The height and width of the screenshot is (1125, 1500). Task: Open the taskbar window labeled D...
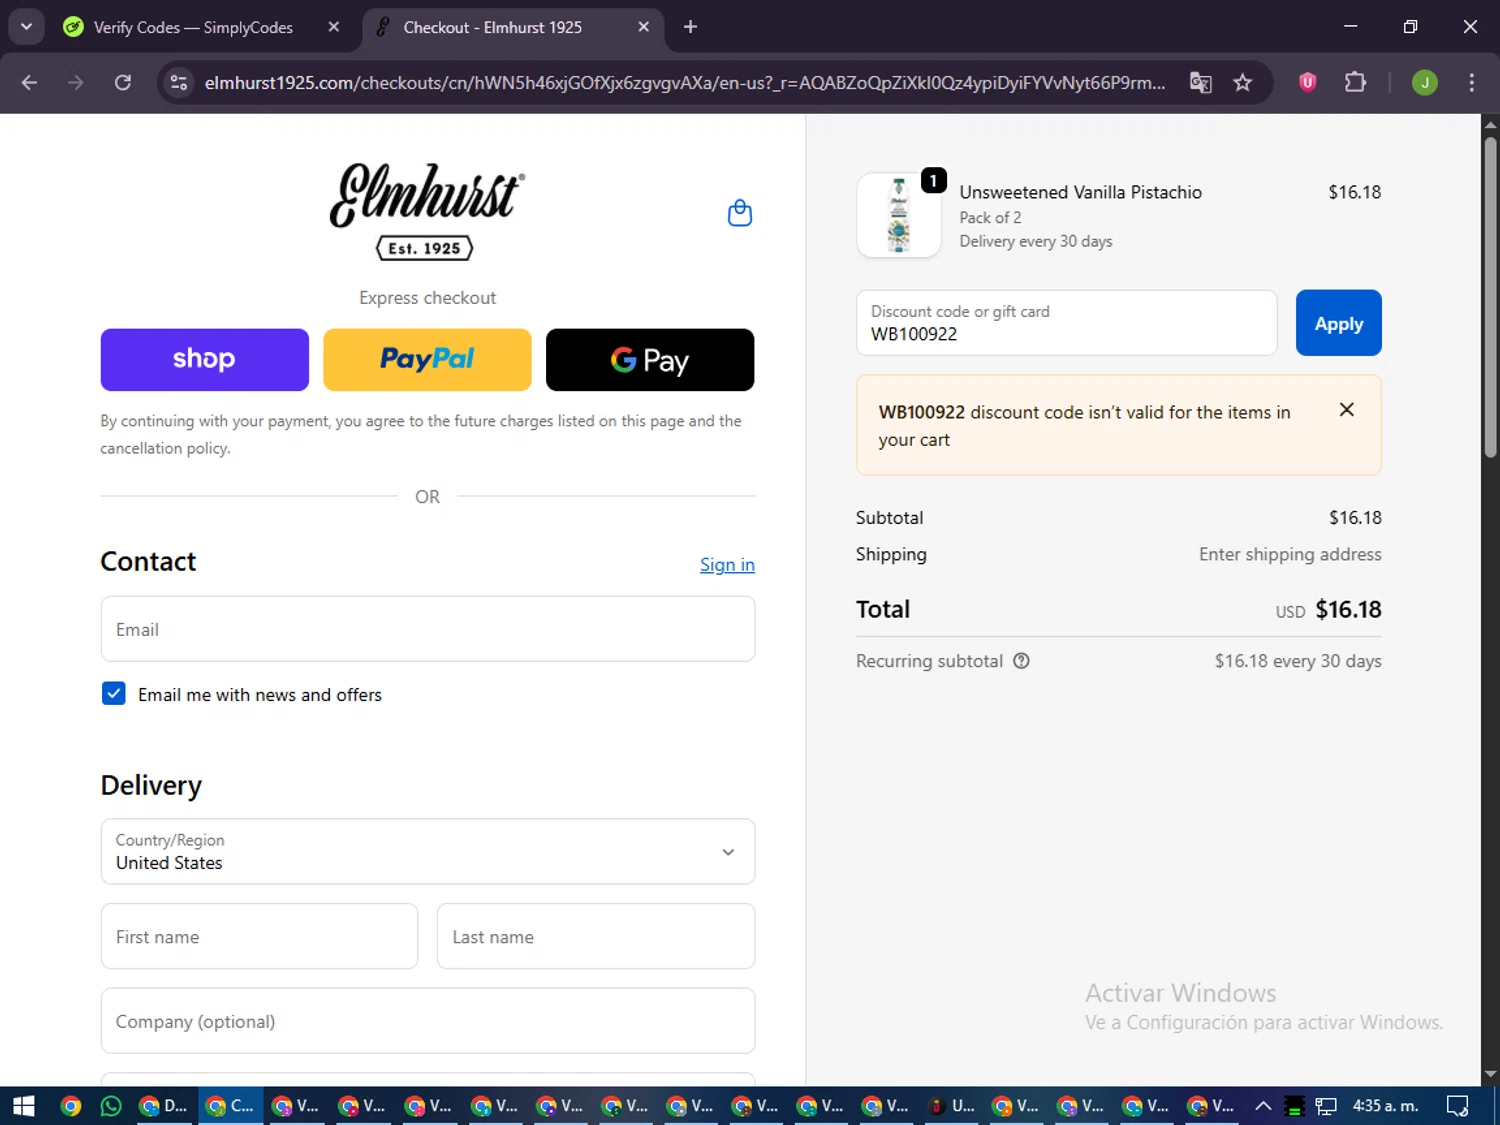point(164,1106)
